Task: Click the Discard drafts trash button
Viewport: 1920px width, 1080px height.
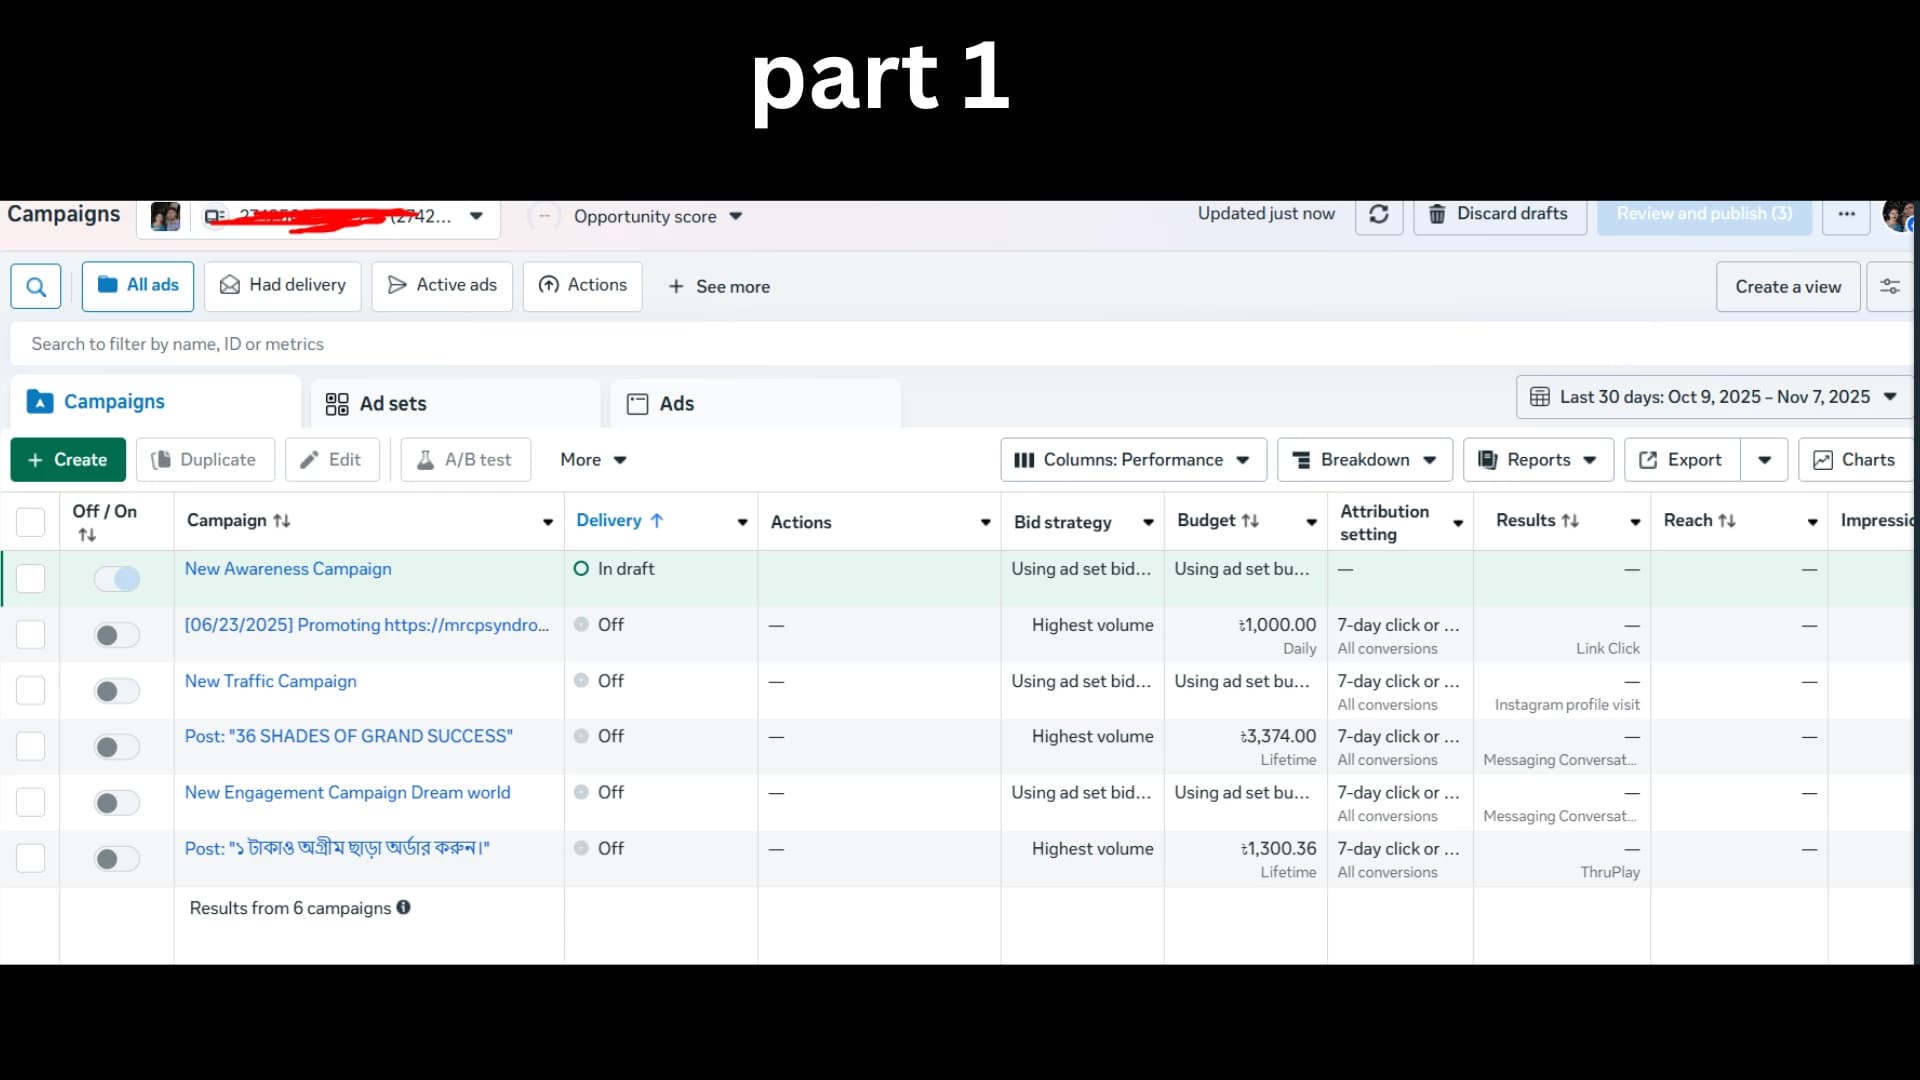Action: (1500, 214)
